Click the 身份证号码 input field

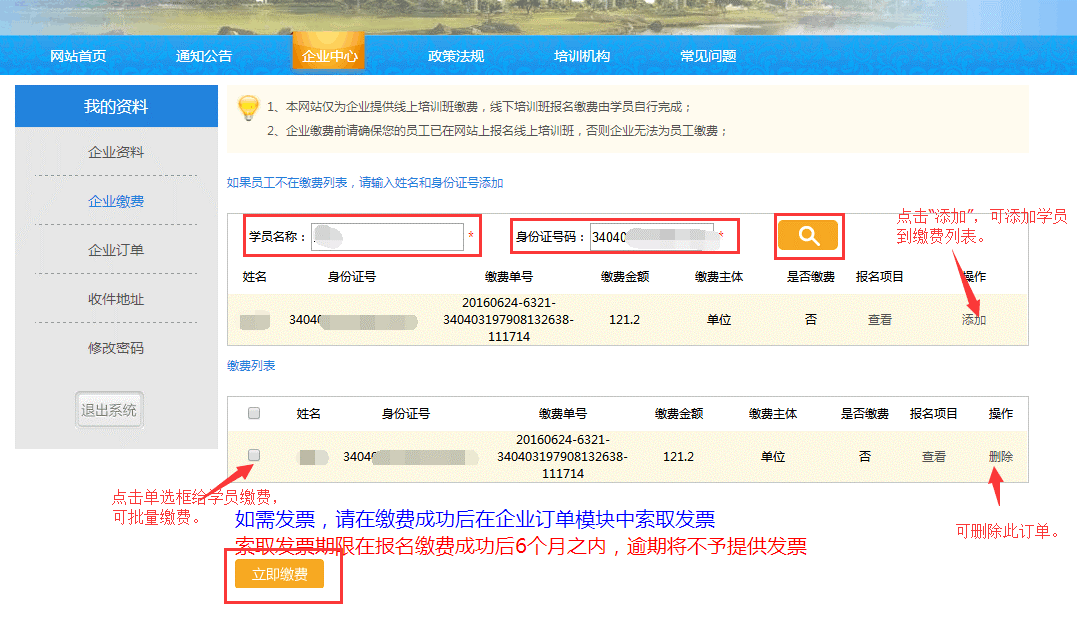point(651,237)
